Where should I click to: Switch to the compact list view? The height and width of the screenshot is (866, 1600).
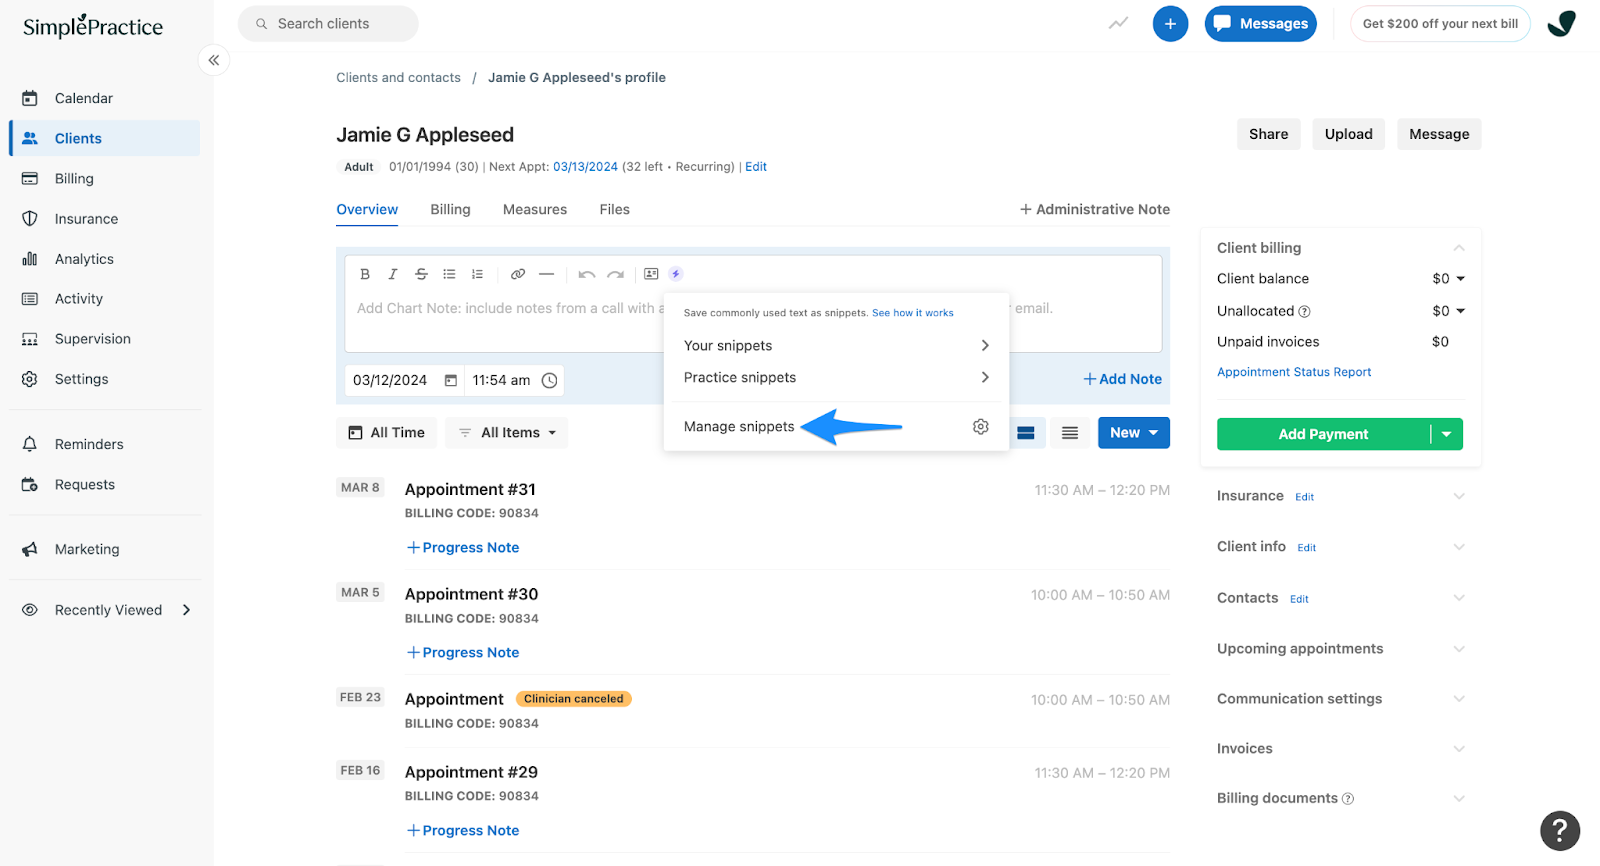coord(1069,433)
